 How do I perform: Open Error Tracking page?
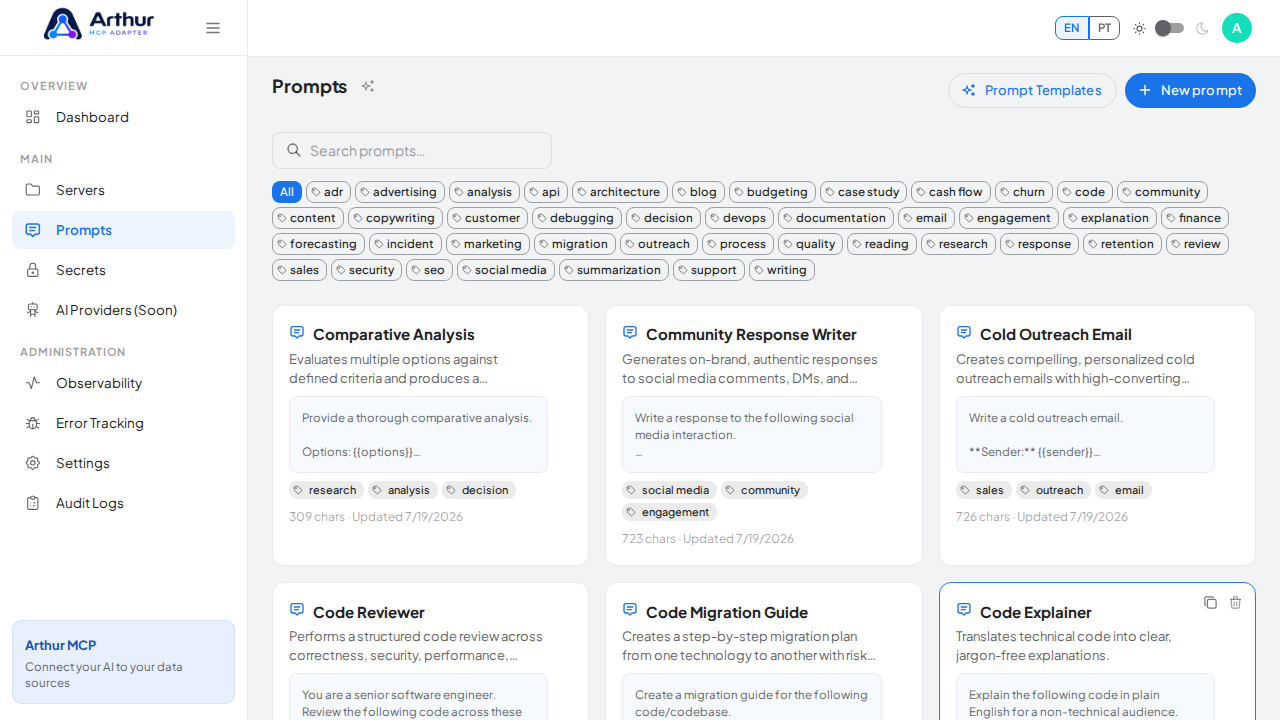point(124,423)
